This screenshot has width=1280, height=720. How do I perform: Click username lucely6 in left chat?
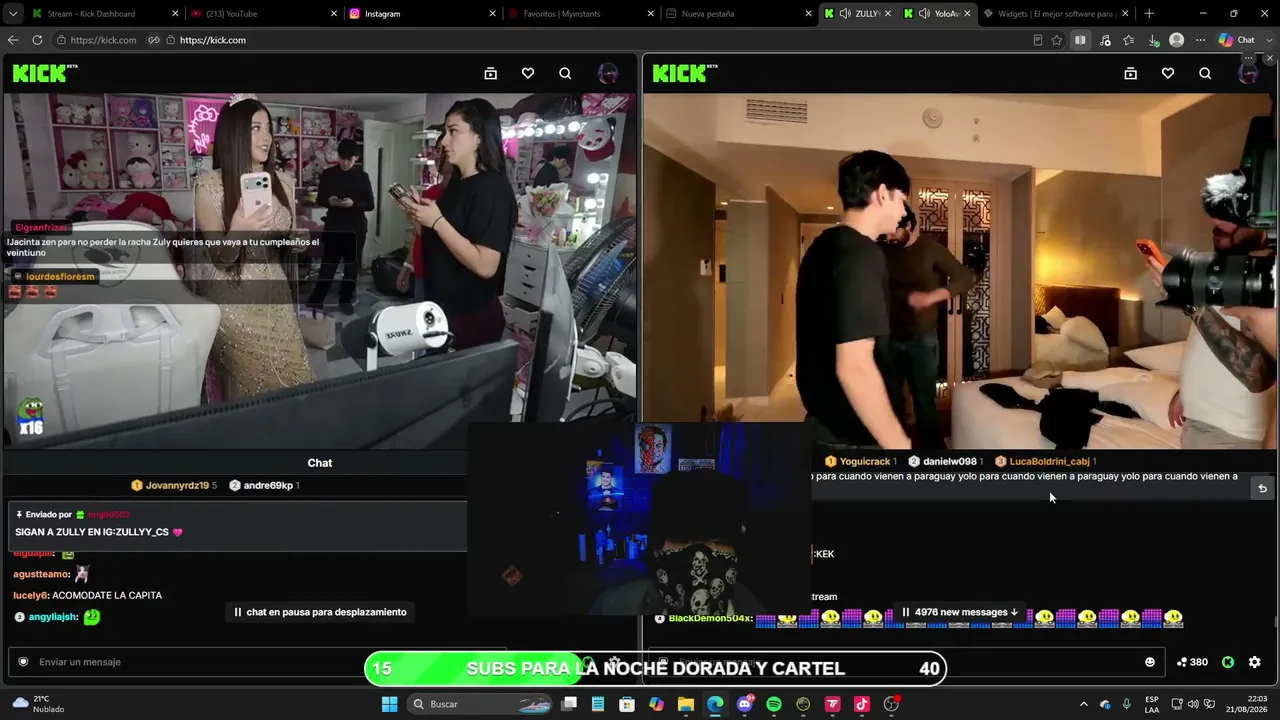click(x=30, y=595)
